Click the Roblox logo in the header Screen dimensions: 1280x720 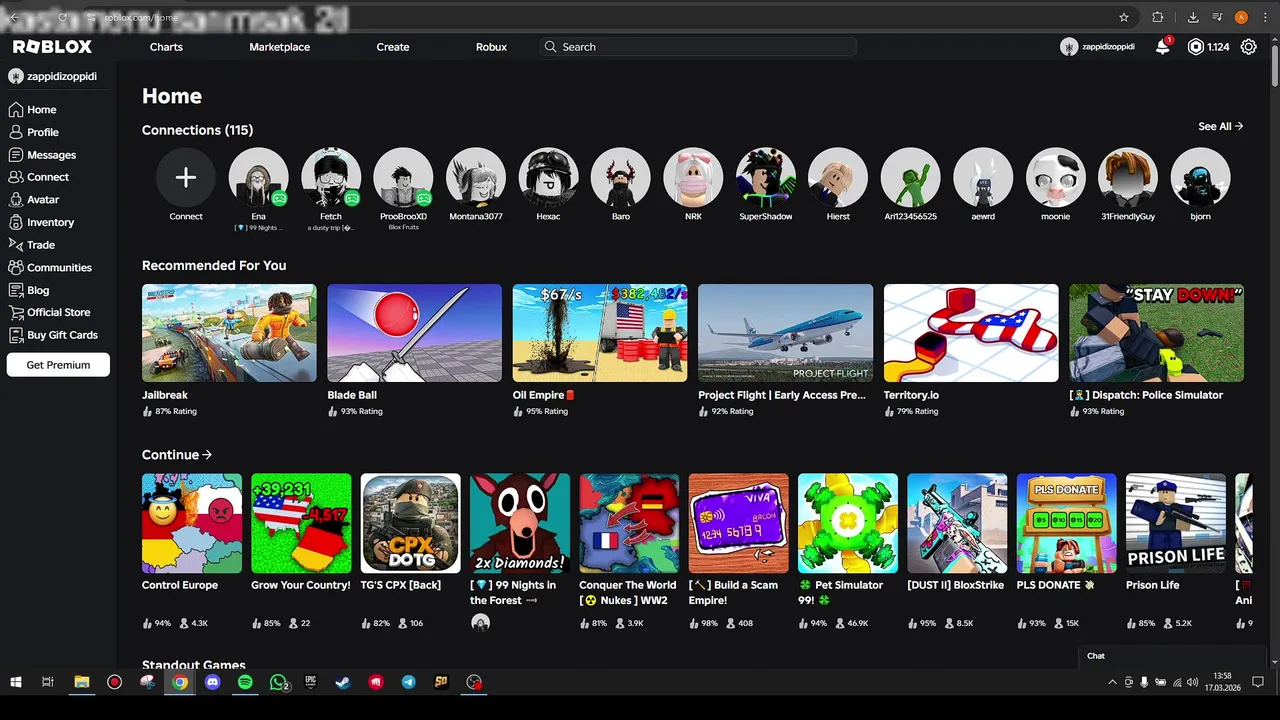click(52, 47)
